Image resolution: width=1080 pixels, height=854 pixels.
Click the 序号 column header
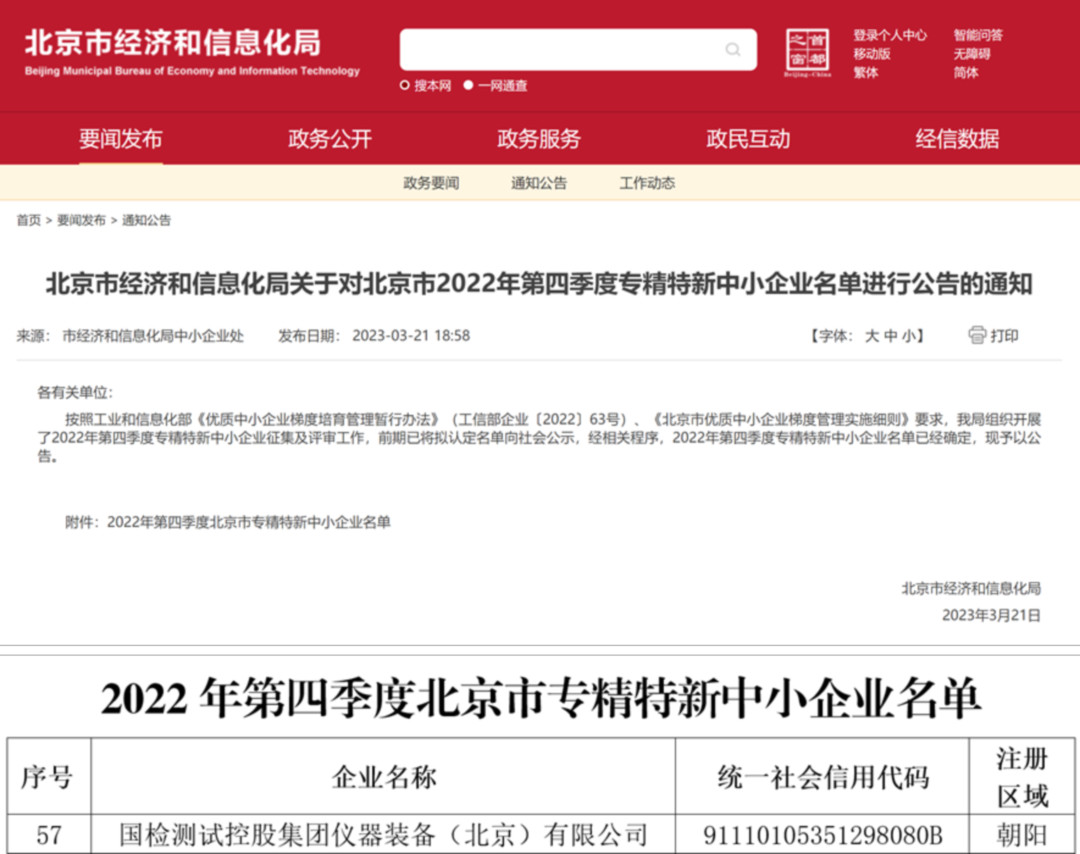pyautogui.click(x=47, y=777)
